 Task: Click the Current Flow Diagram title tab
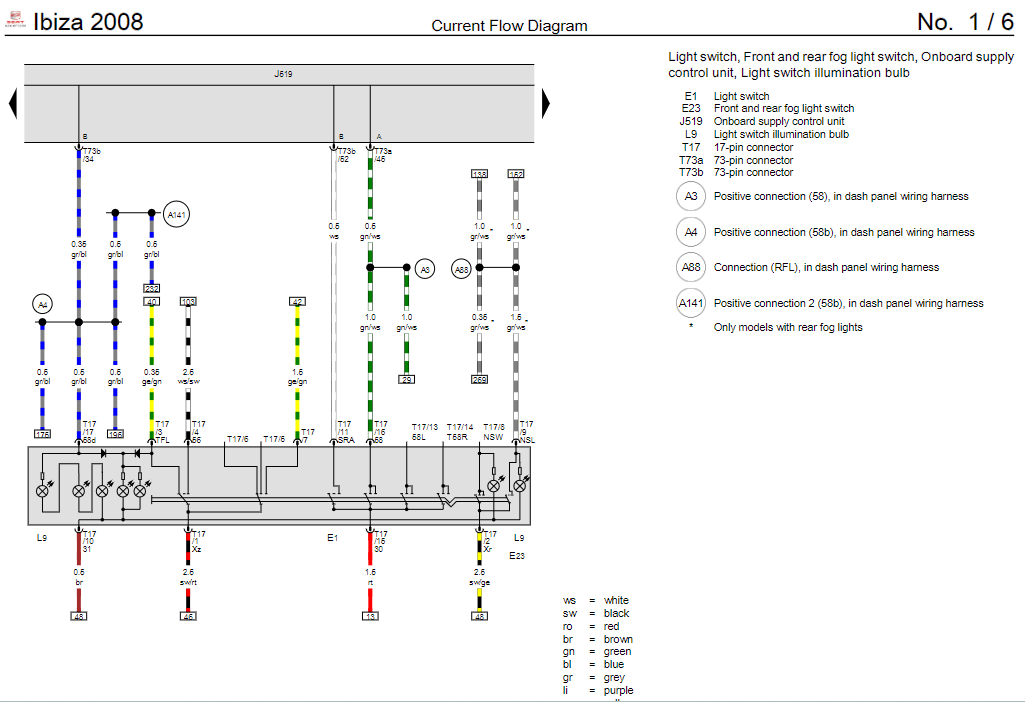pos(509,26)
